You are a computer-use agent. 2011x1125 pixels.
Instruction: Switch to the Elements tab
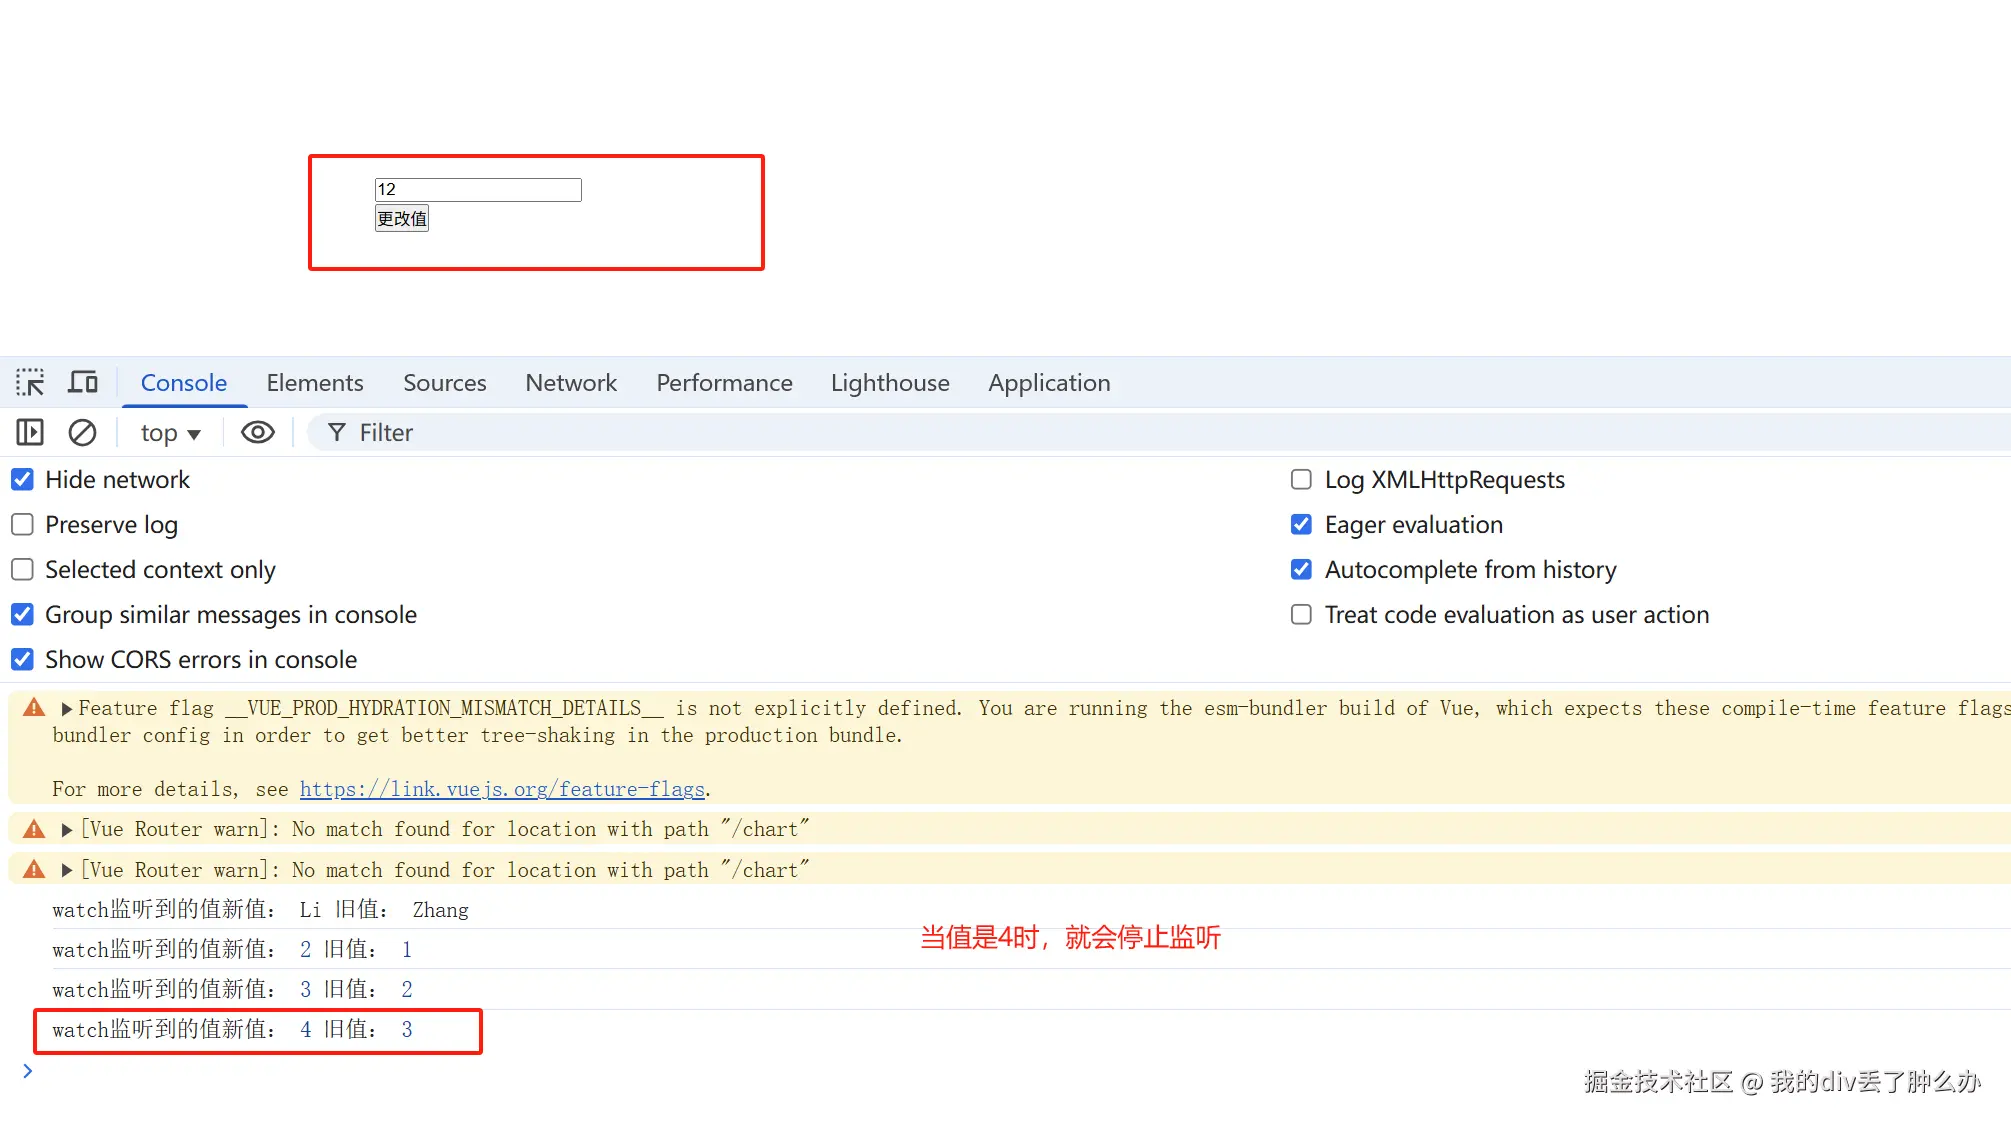pyautogui.click(x=314, y=383)
